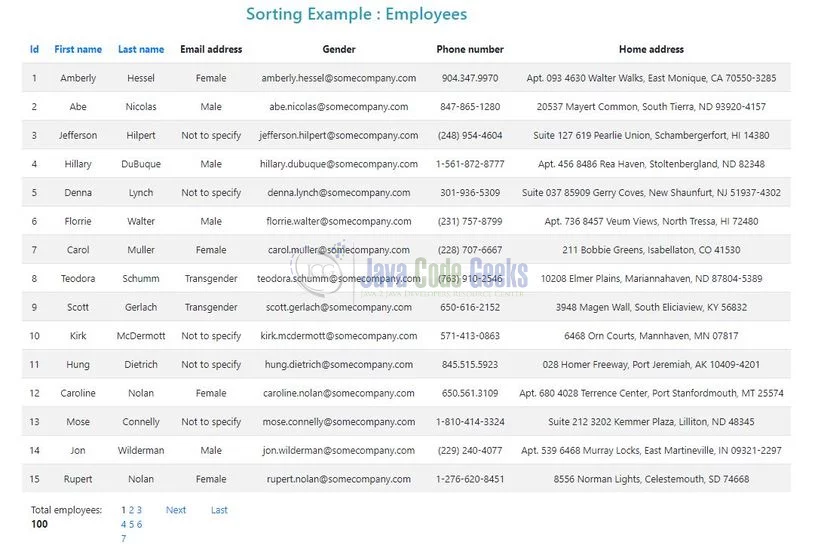Sort the table by the Id column
This screenshot has height=548, width=818.
[x=34, y=50]
